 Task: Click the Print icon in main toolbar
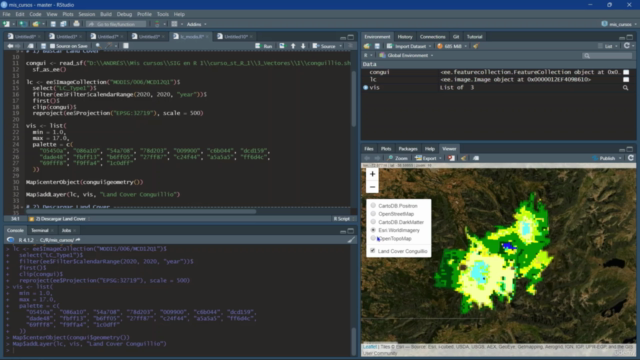(76, 24)
